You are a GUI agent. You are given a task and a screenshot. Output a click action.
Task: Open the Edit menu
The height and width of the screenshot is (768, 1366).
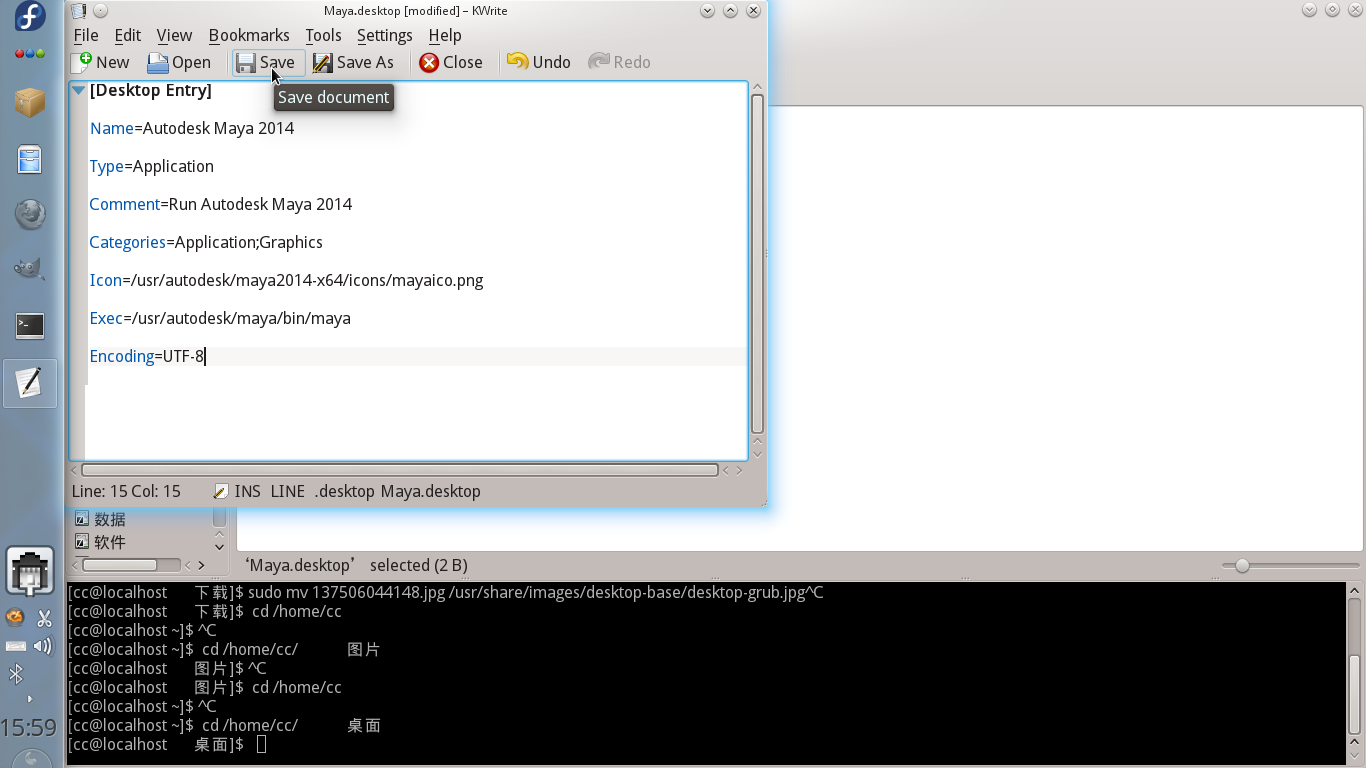[128, 35]
